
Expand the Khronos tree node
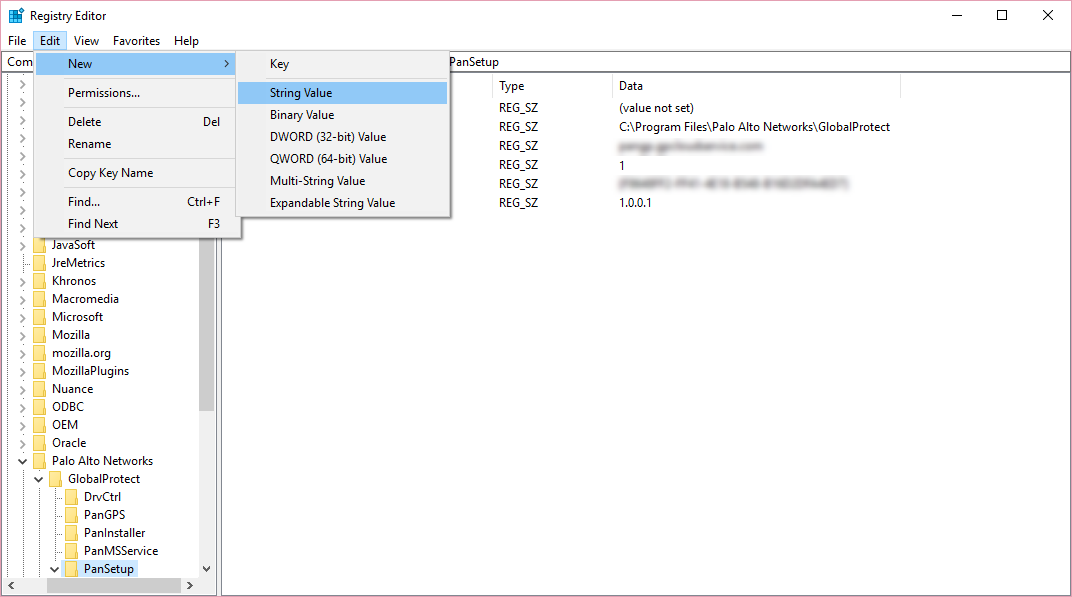[23, 281]
